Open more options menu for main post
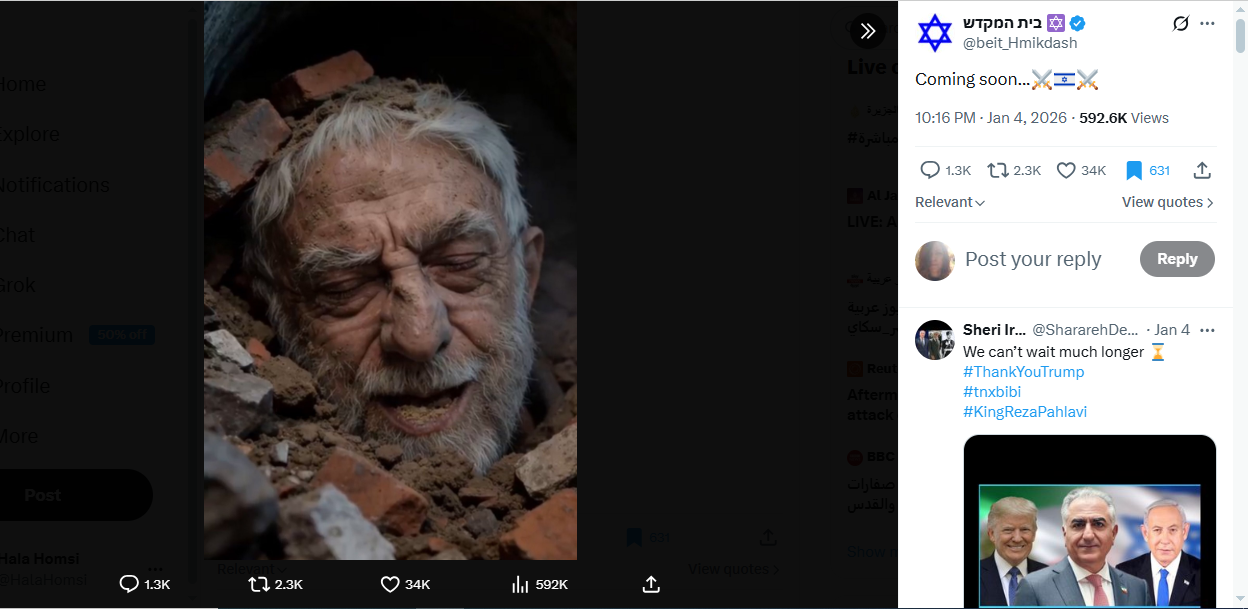The height and width of the screenshot is (609, 1248). tap(1208, 24)
